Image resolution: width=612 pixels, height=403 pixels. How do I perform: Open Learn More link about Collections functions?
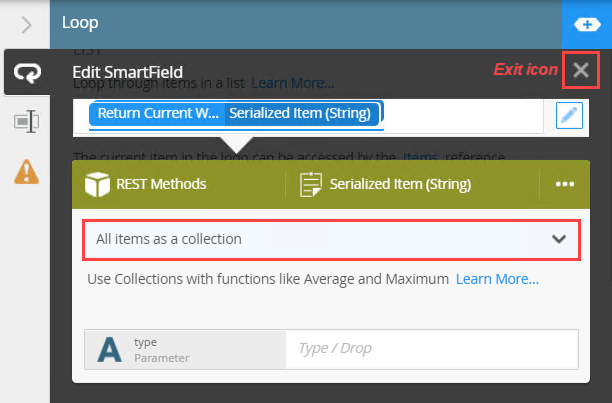(x=497, y=279)
